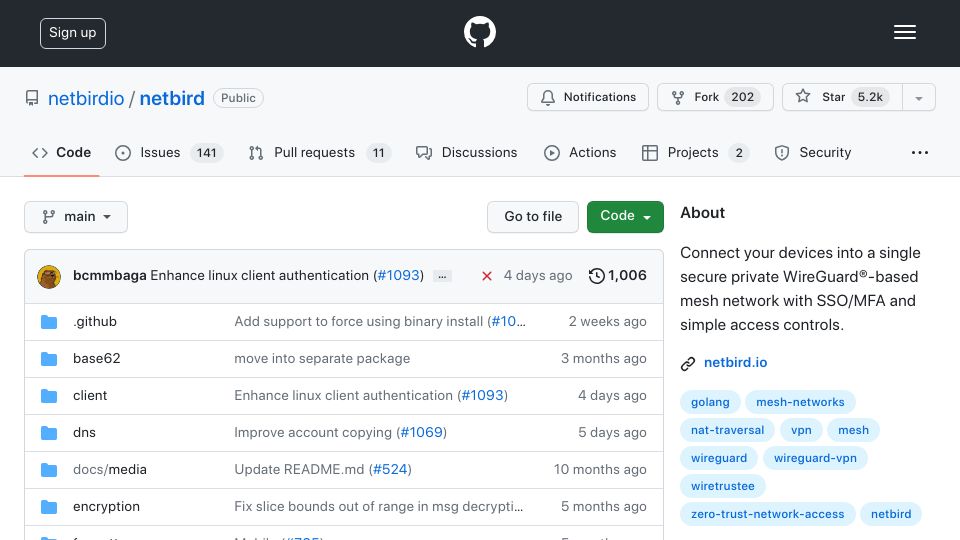Select the wireguard-vpn topic tag
The width and height of the screenshot is (960, 540).
click(x=815, y=459)
